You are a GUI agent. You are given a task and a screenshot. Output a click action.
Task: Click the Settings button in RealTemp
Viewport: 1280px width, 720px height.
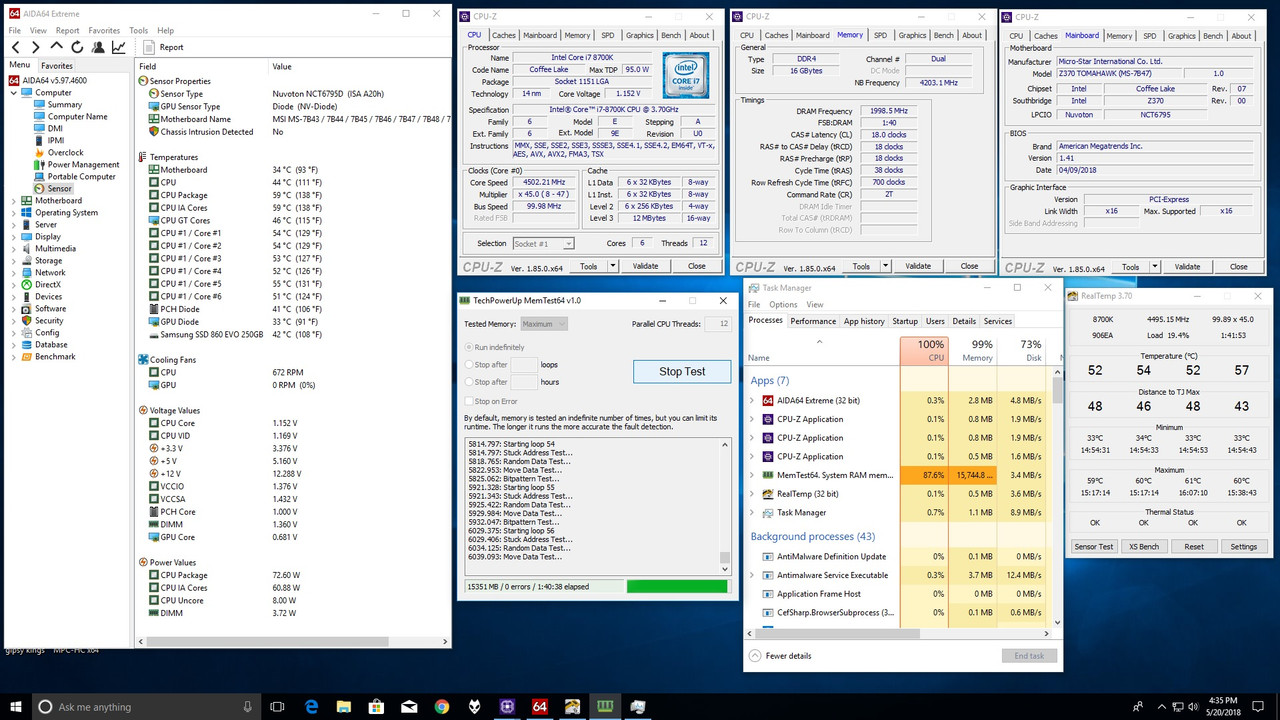click(x=1243, y=547)
